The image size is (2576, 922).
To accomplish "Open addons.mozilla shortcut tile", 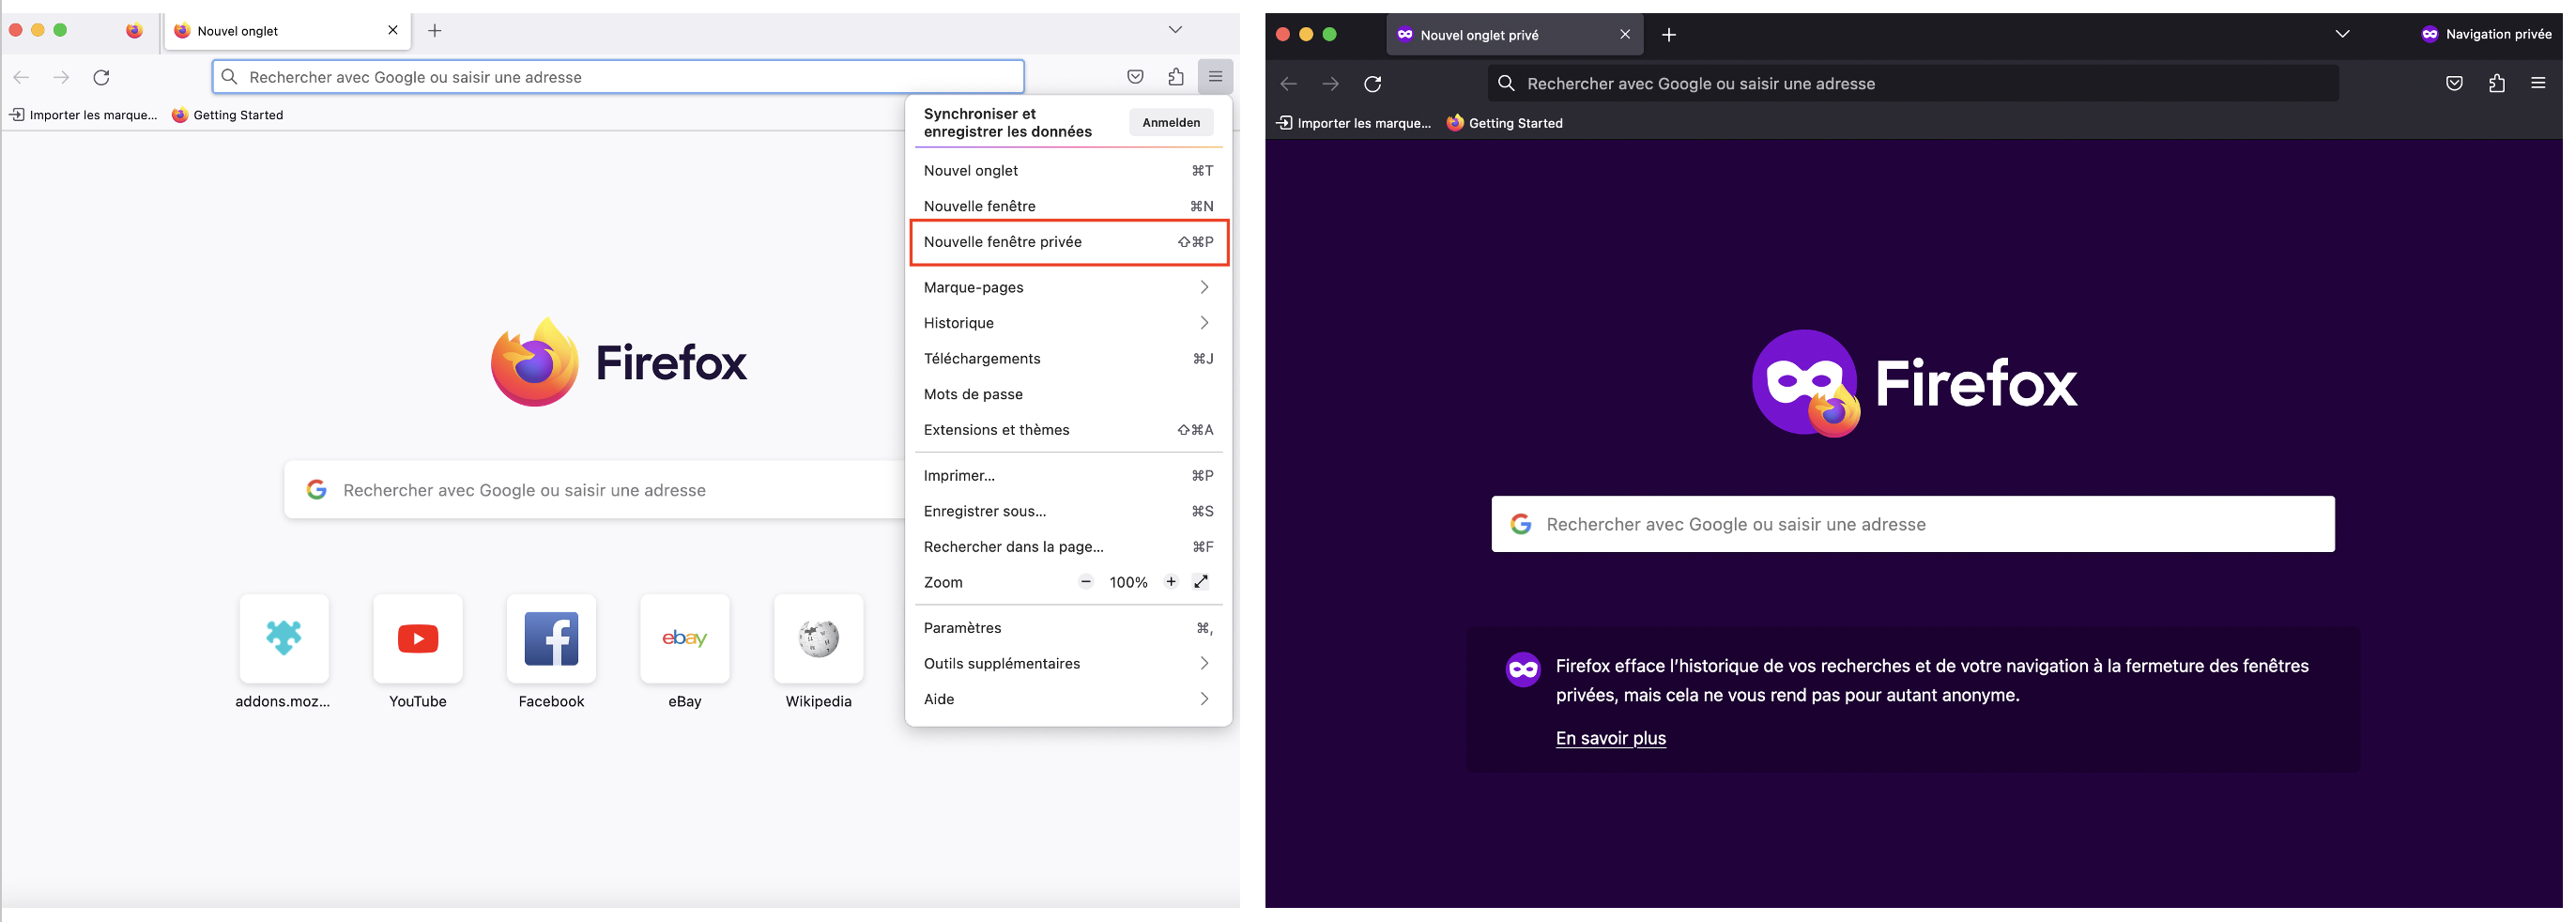I will pyautogui.click(x=284, y=638).
